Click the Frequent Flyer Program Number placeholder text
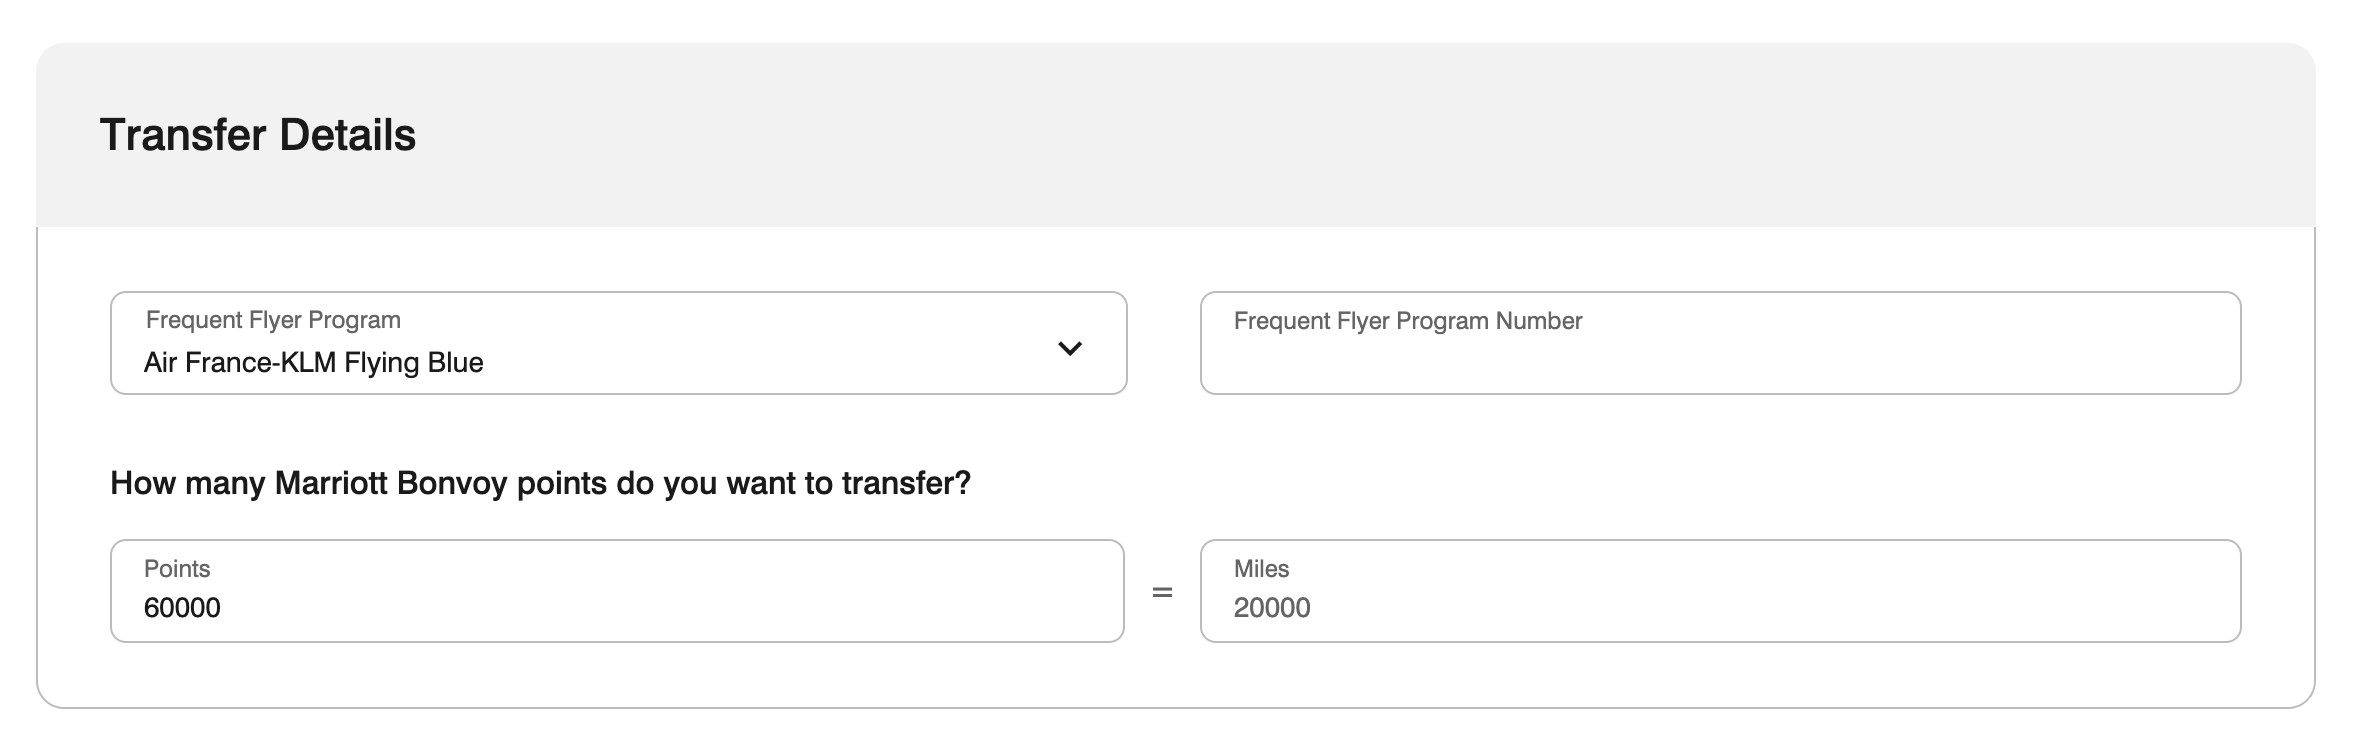 1404,320
